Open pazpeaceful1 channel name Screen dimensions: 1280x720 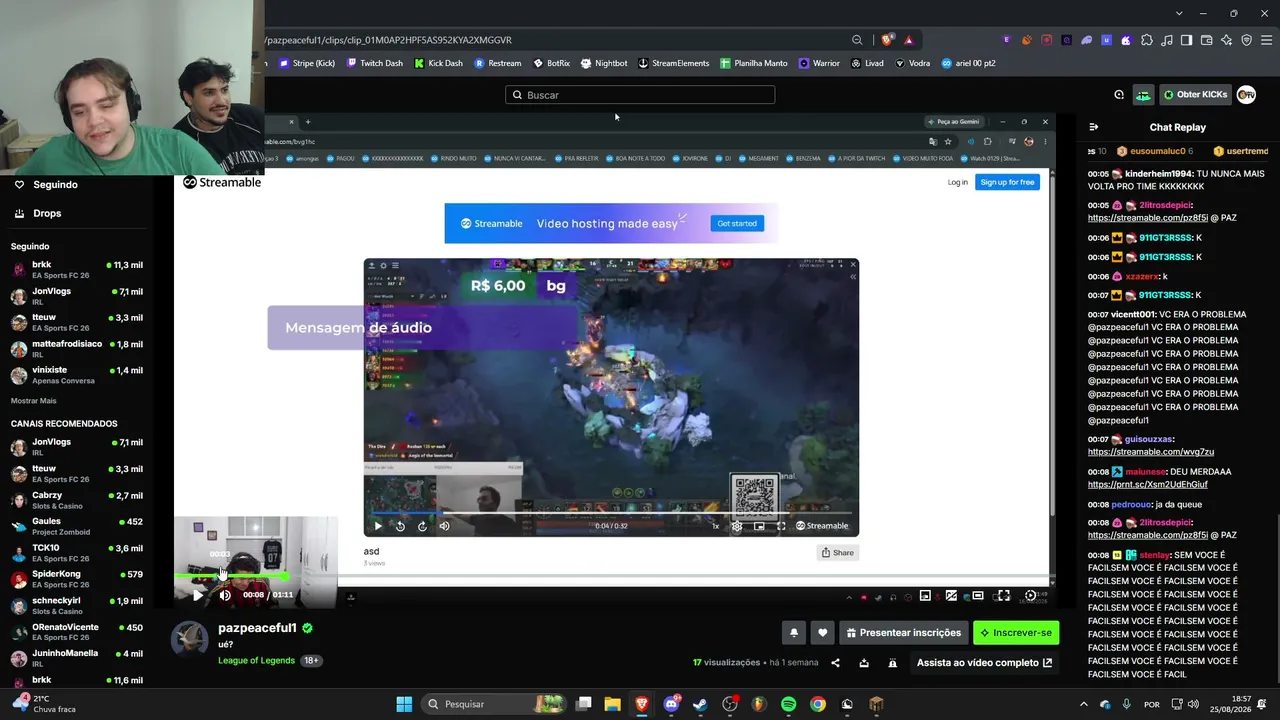coord(257,628)
